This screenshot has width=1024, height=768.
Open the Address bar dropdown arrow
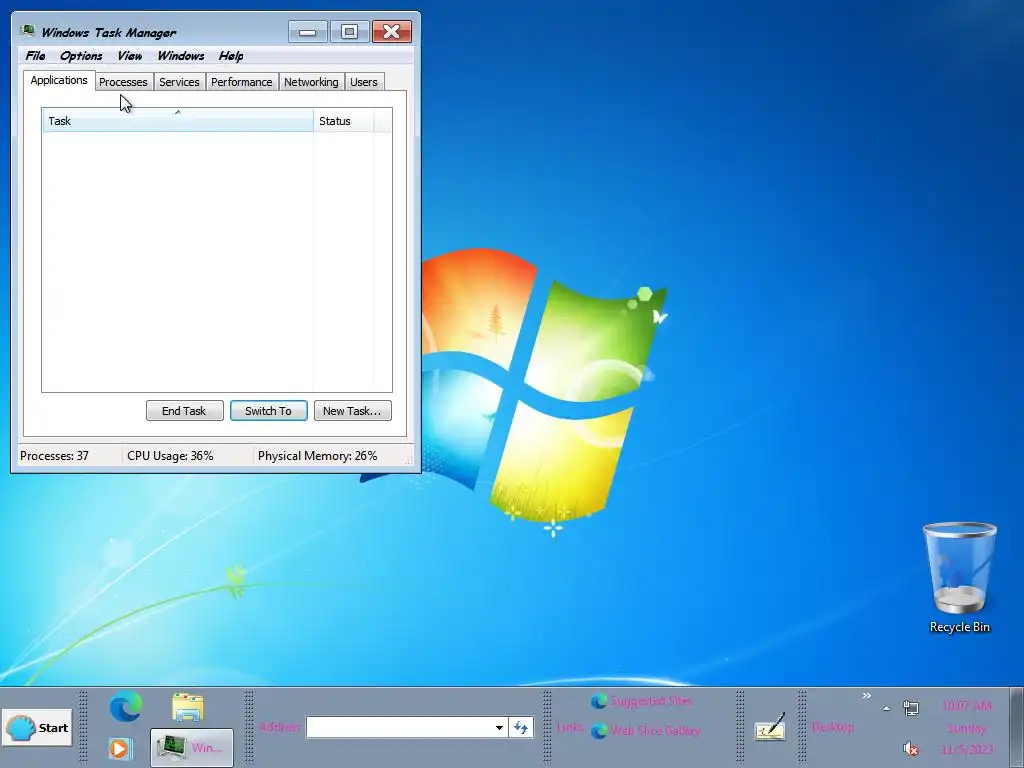pos(499,727)
